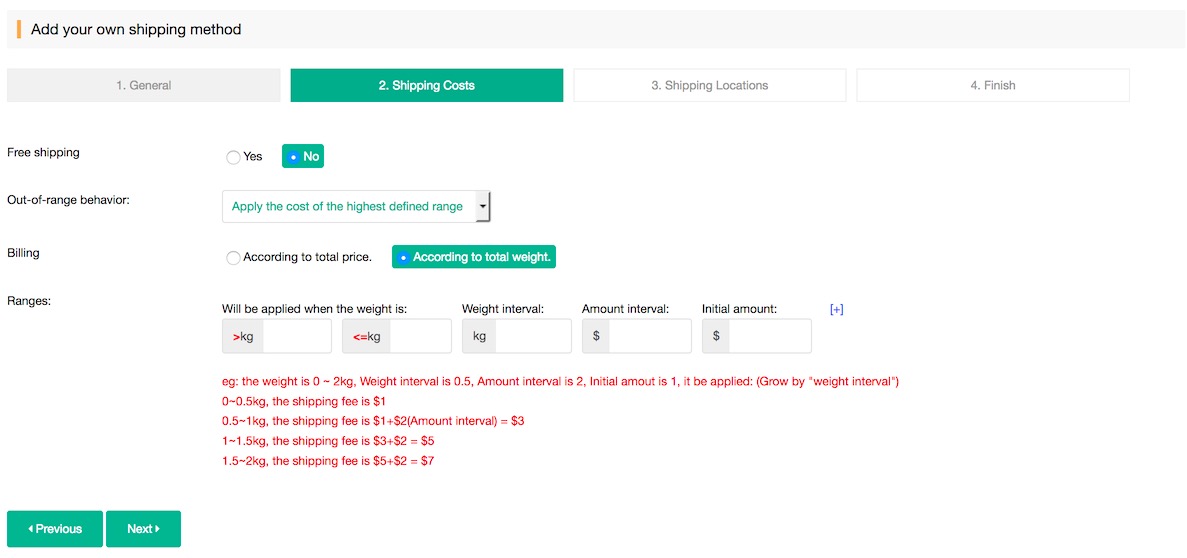Focus the greater-than kg weight field
This screenshot has width=1187, height=558.
click(296, 337)
